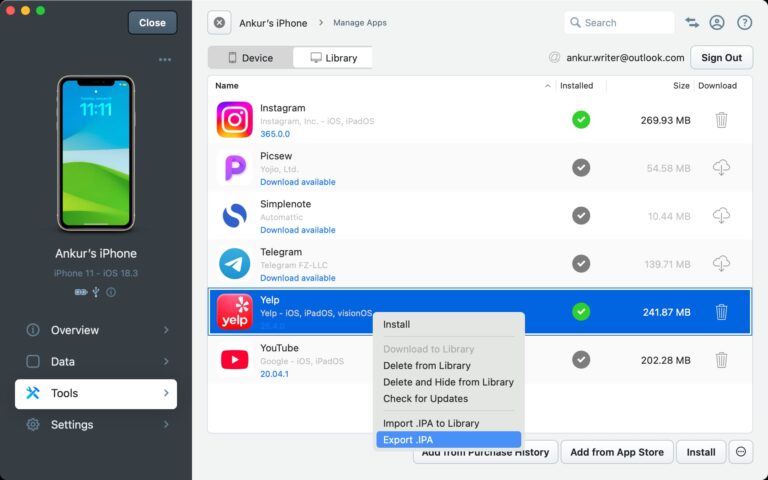The image size is (768, 480).
Task: Download Picsew via its cloud icon
Action: 721,168
